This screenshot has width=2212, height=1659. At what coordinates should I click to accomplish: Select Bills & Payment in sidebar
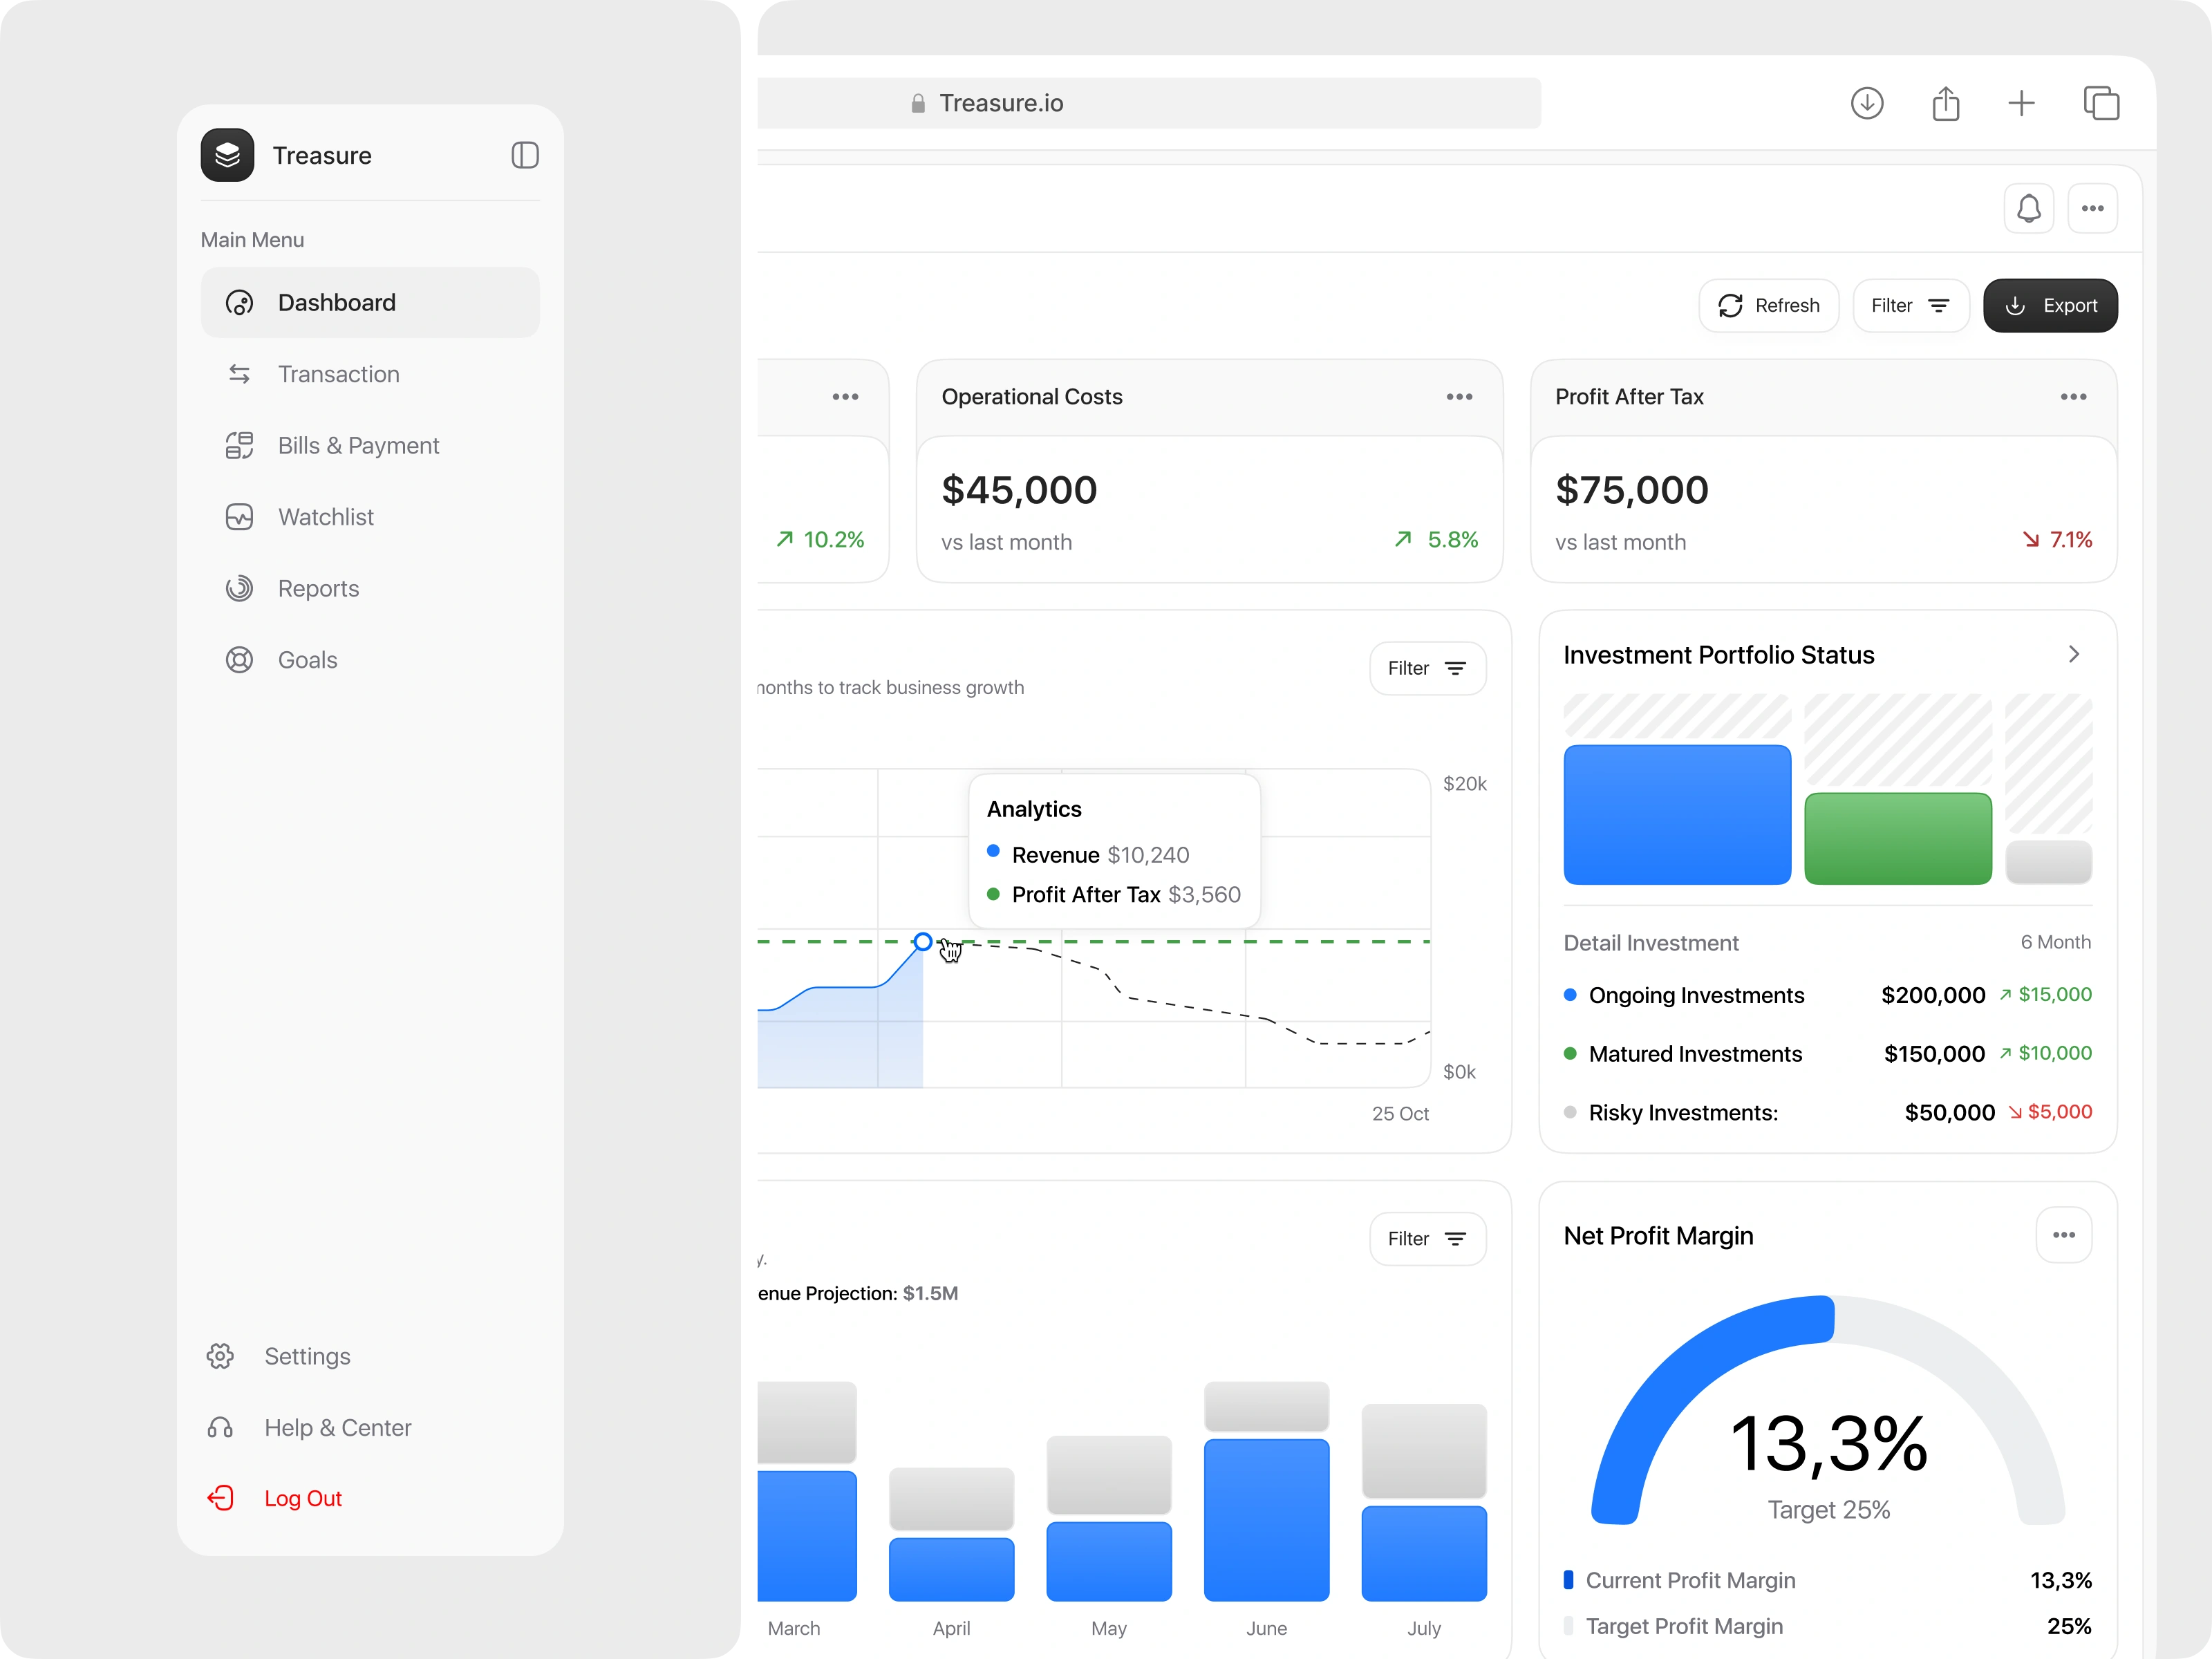tap(358, 446)
